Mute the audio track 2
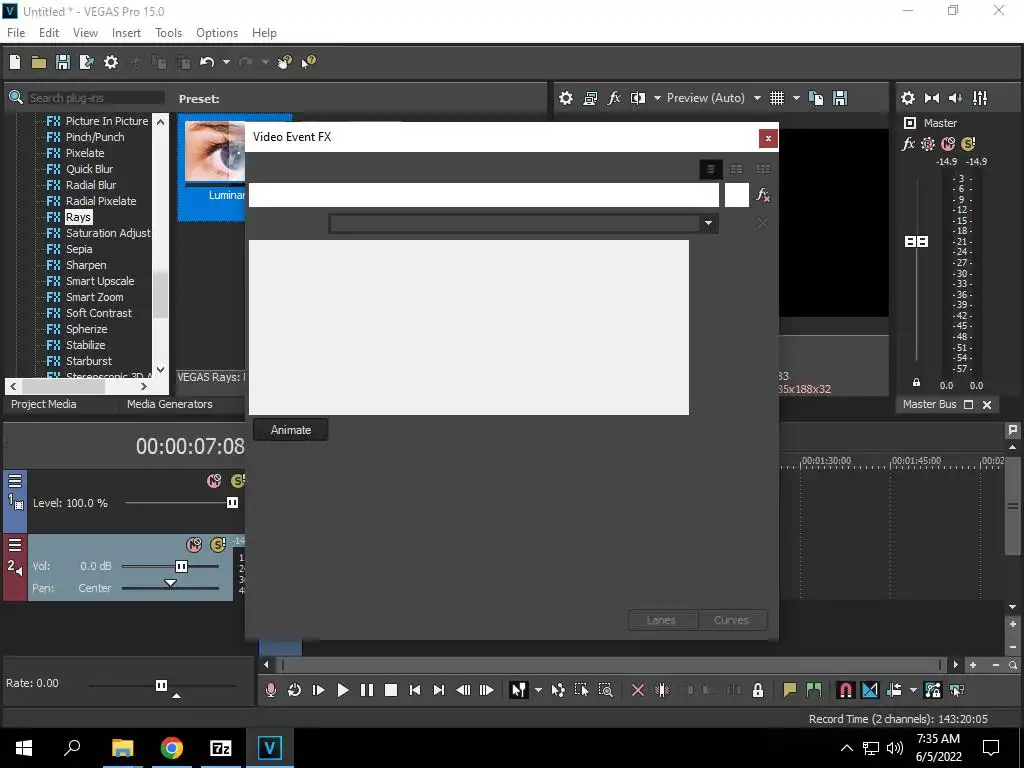The image size is (1024, 768). click(x=194, y=544)
